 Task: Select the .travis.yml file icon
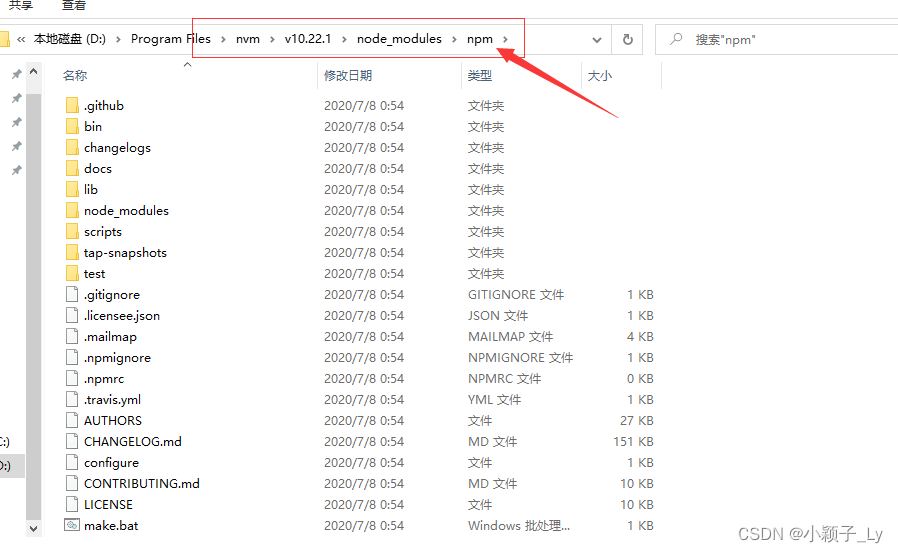click(x=72, y=400)
